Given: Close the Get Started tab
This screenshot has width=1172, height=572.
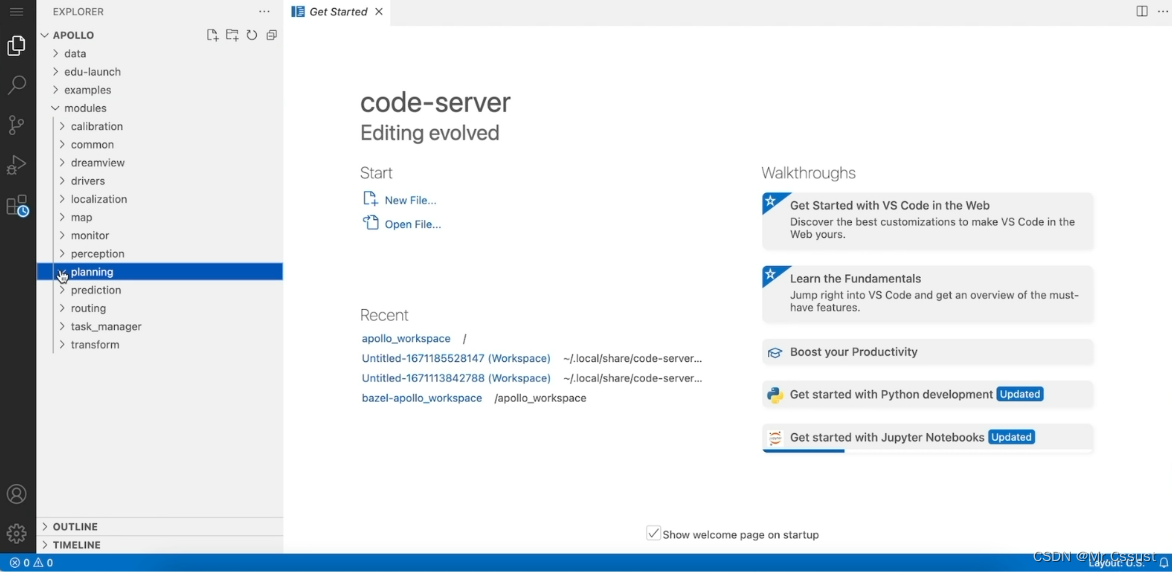Looking at the screenshot, I should [379, 12].
